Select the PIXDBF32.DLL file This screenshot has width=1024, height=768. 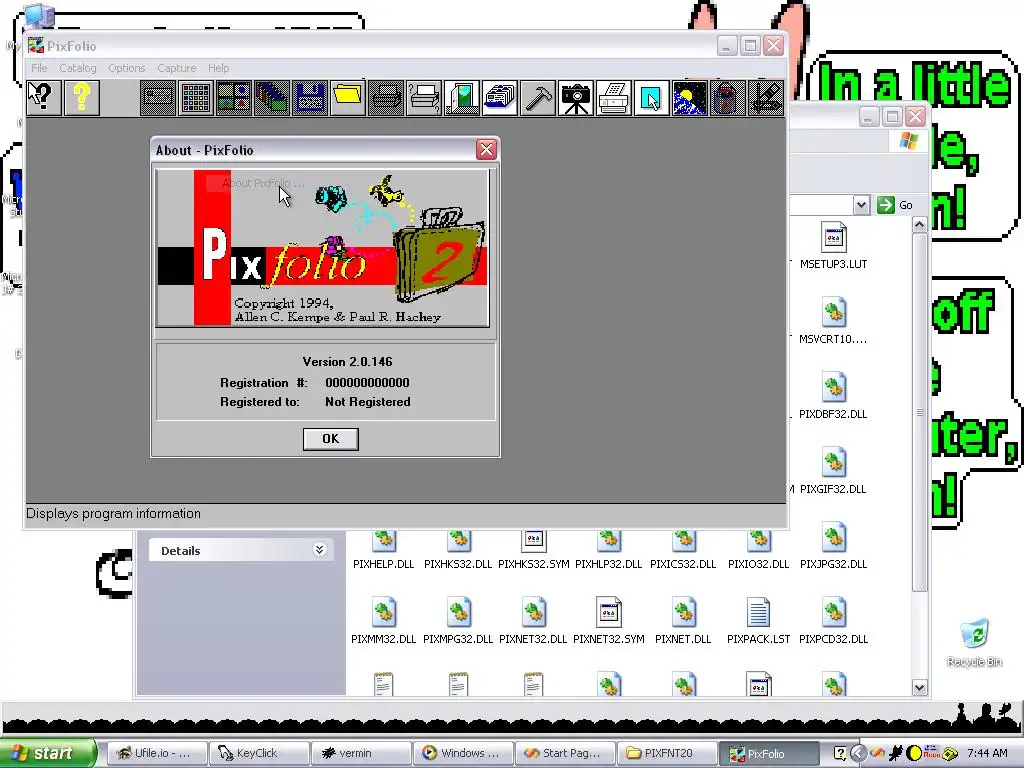[833, 396]
